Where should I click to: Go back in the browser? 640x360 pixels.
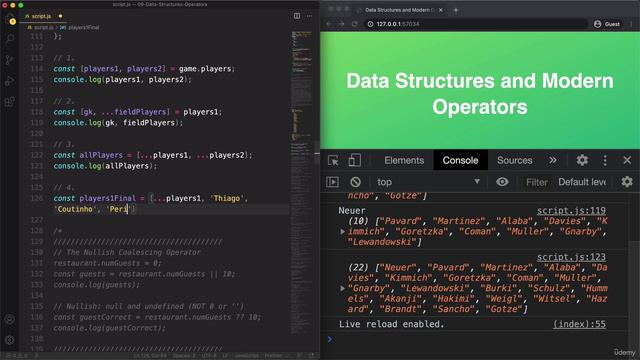click(329, 24)
